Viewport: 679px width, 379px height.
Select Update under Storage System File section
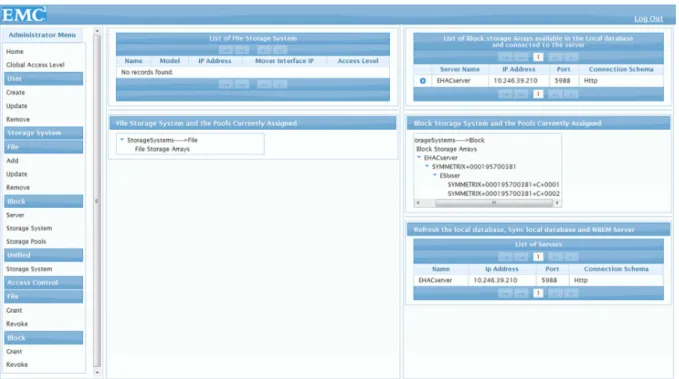click(16, 174)
